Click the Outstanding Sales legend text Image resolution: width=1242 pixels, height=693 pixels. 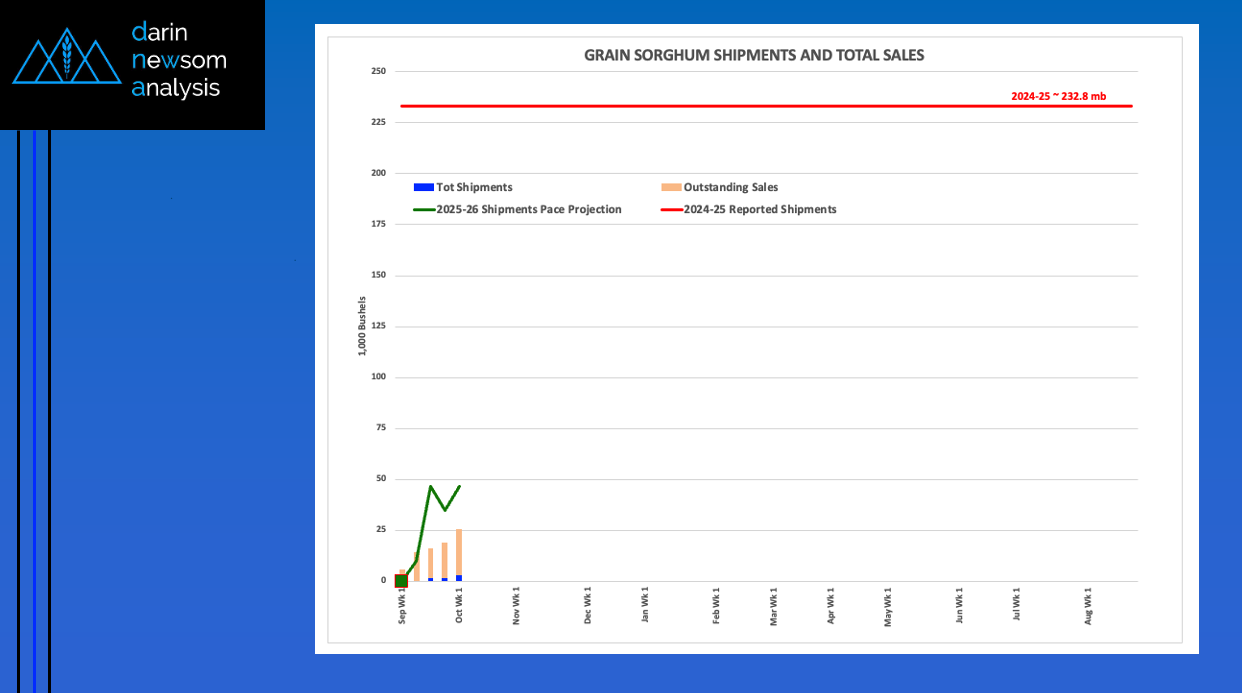pyautogui.click(x=731, y=187)
